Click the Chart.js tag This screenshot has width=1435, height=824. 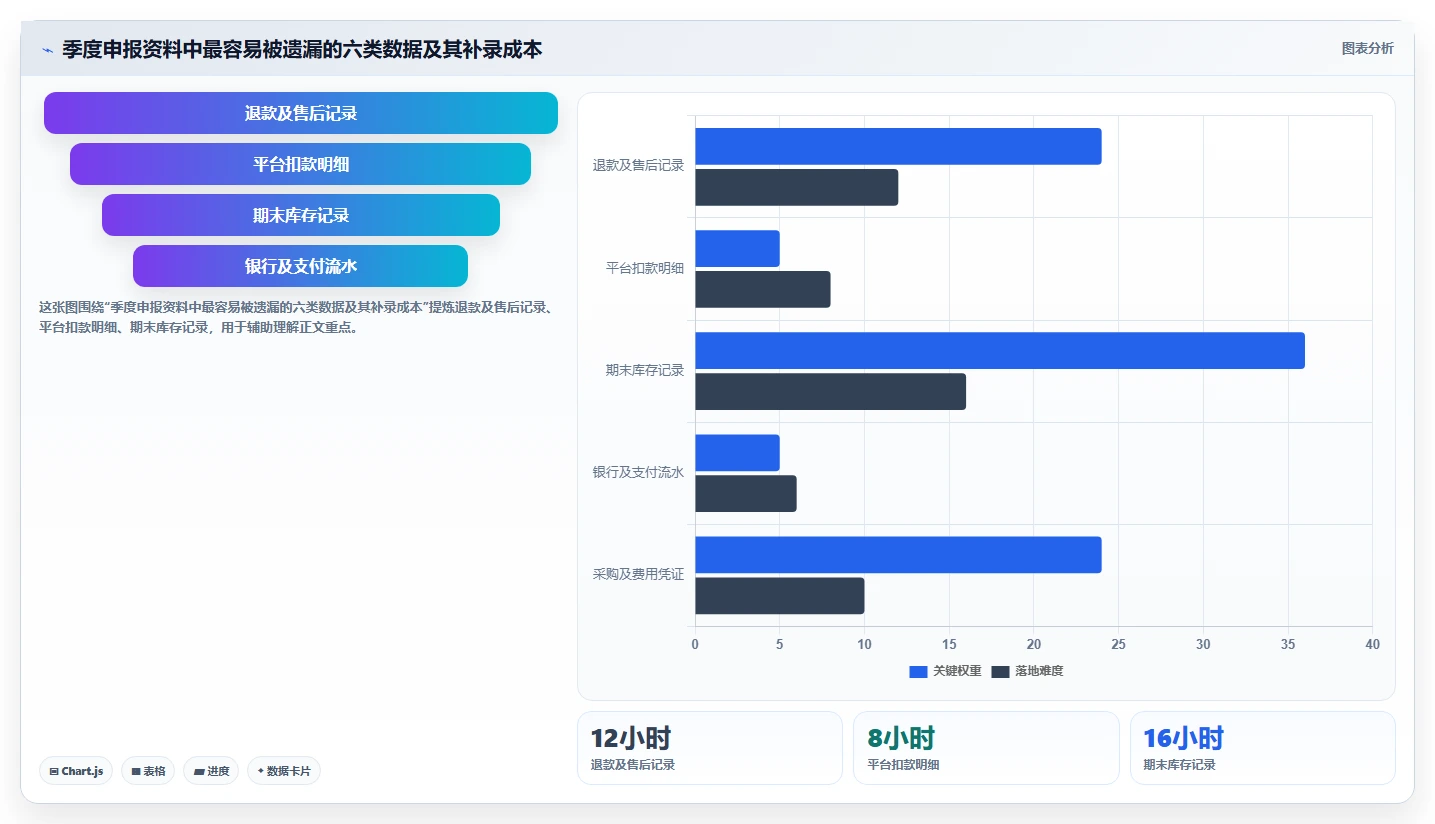click(76, 771)
